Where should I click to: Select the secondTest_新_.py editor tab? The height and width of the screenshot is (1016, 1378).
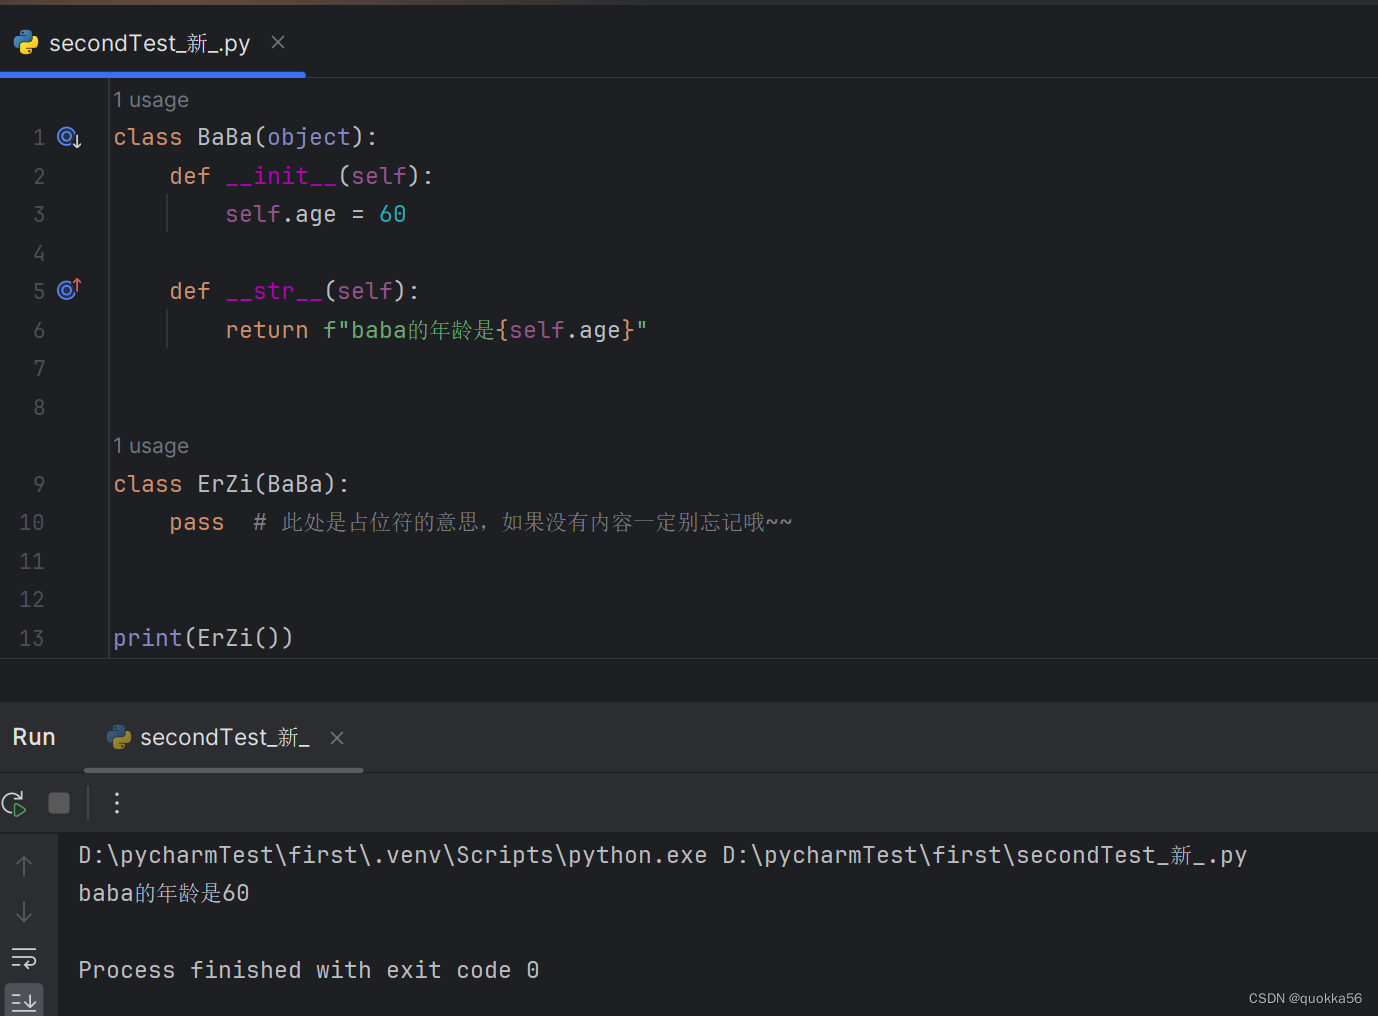pos(152,42)
